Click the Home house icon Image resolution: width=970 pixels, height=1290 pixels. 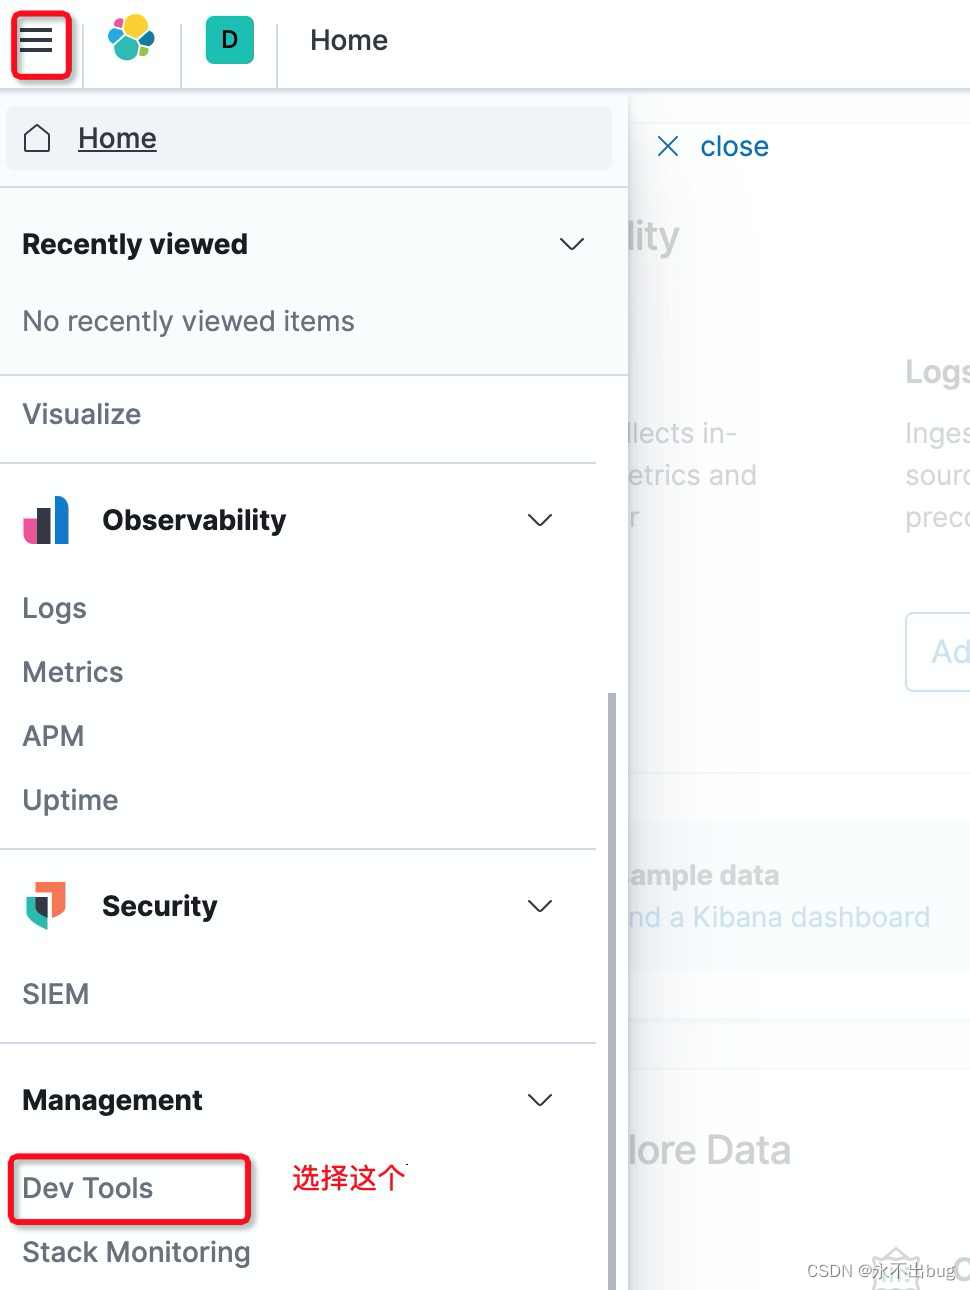coord(37,138)
